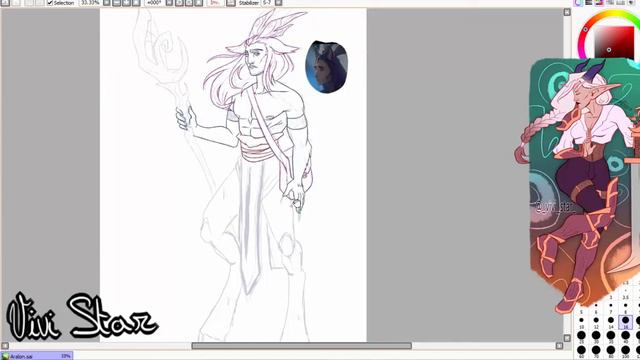Open dropdown beside the rotation angle field
The height and width of the screenshot is (360, 640).
pyautogui.click(x=169, y=2)
